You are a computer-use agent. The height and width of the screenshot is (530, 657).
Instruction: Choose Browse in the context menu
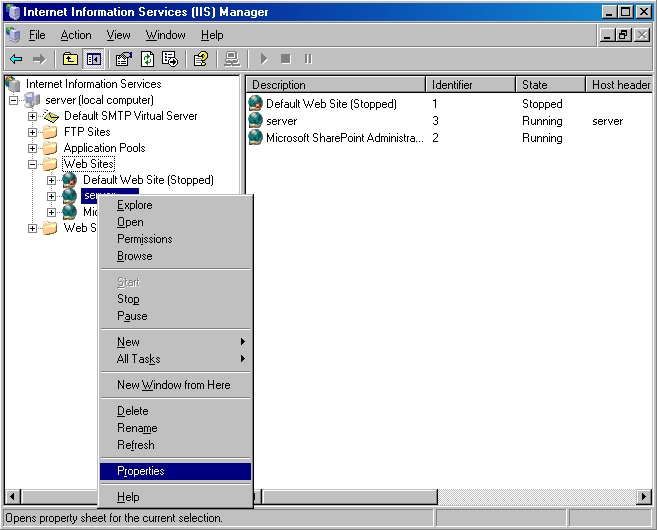point(175,256)
